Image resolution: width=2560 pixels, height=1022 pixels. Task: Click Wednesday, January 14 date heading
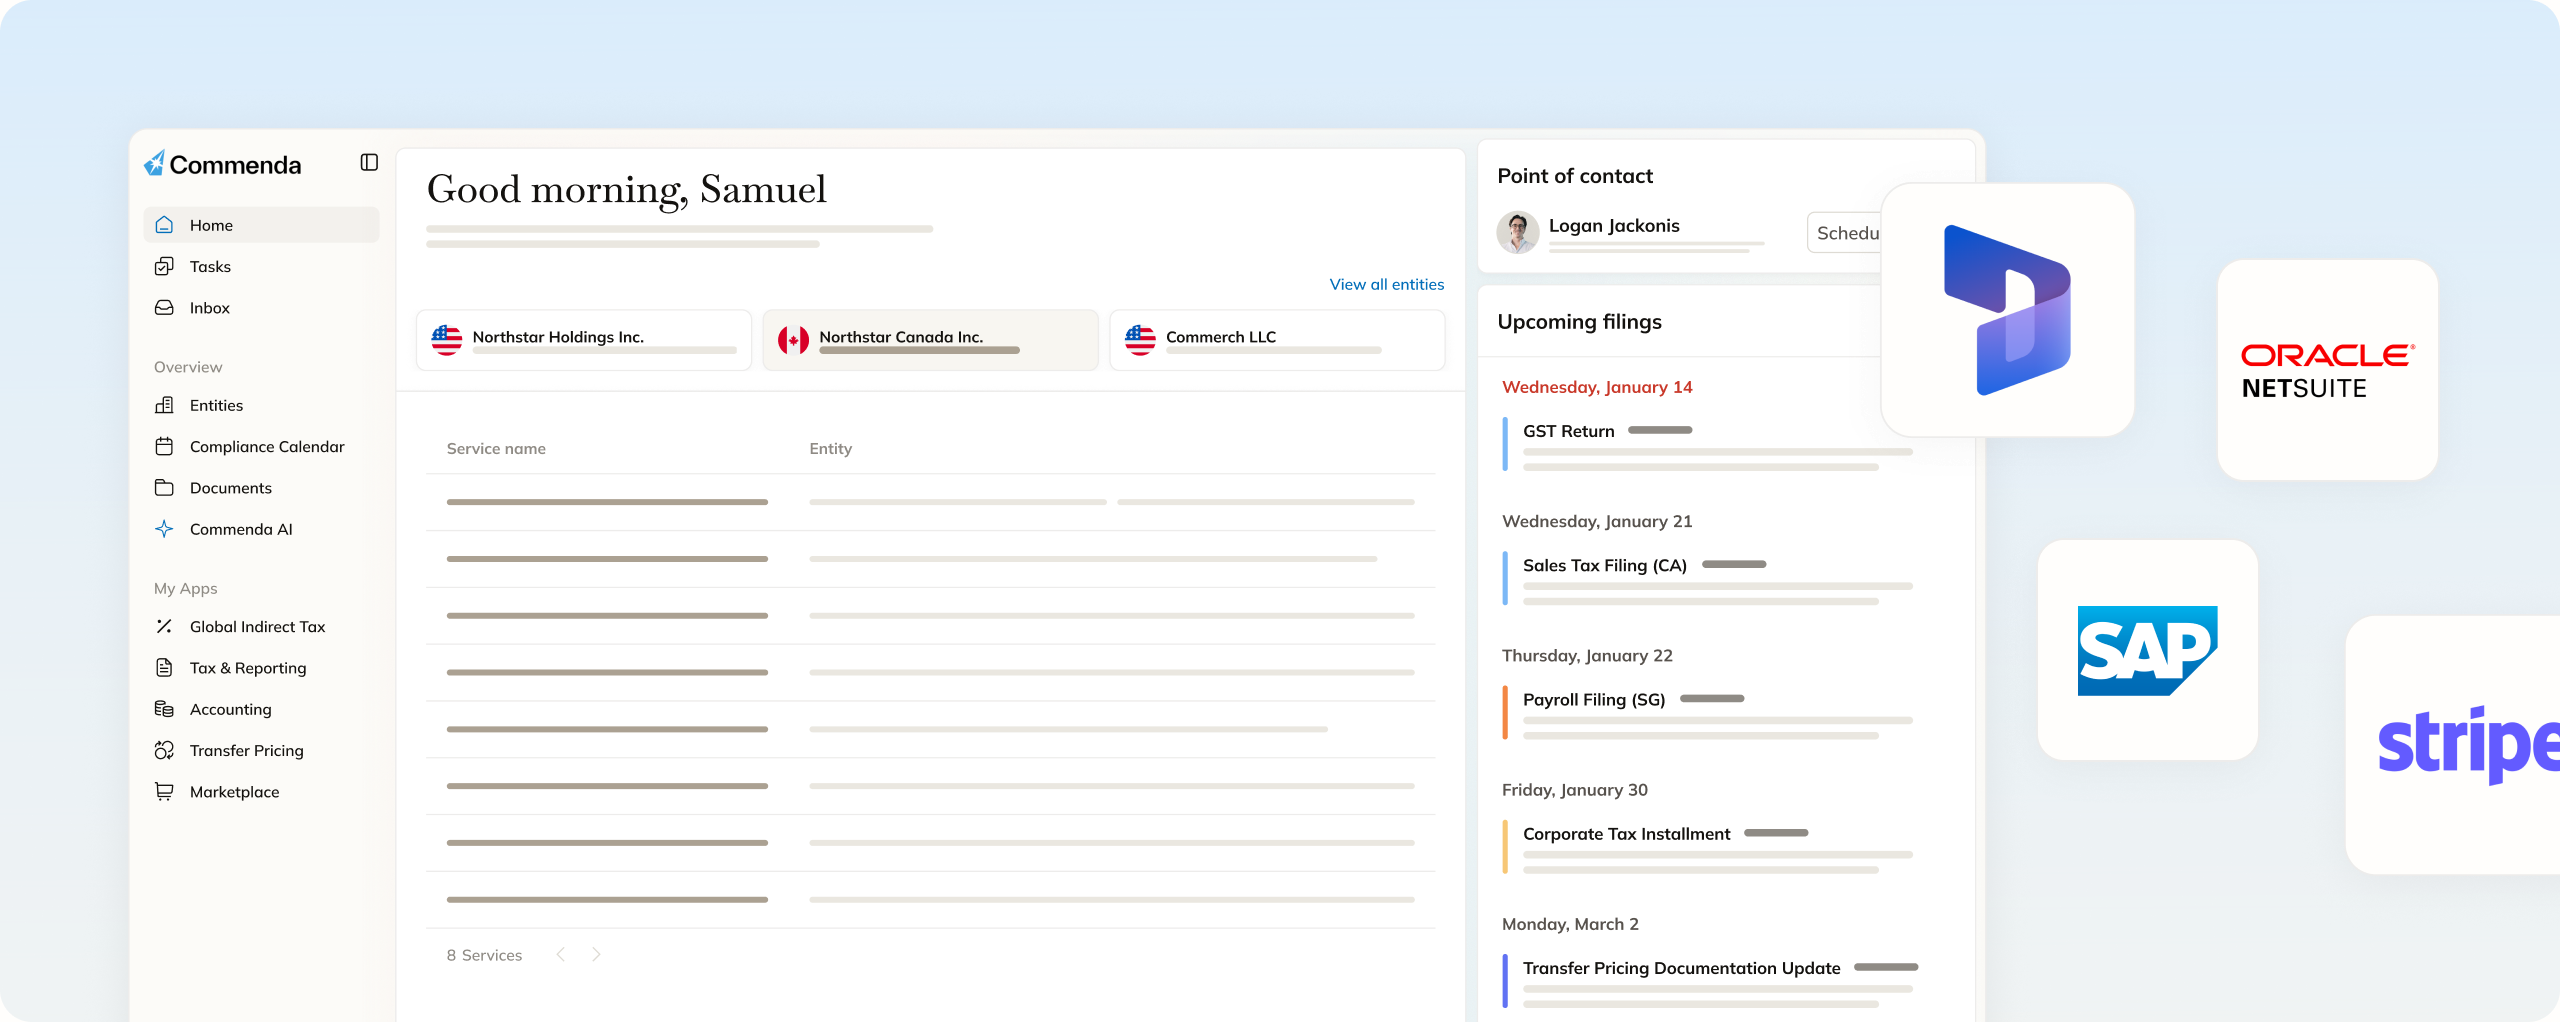point(1597,387)
